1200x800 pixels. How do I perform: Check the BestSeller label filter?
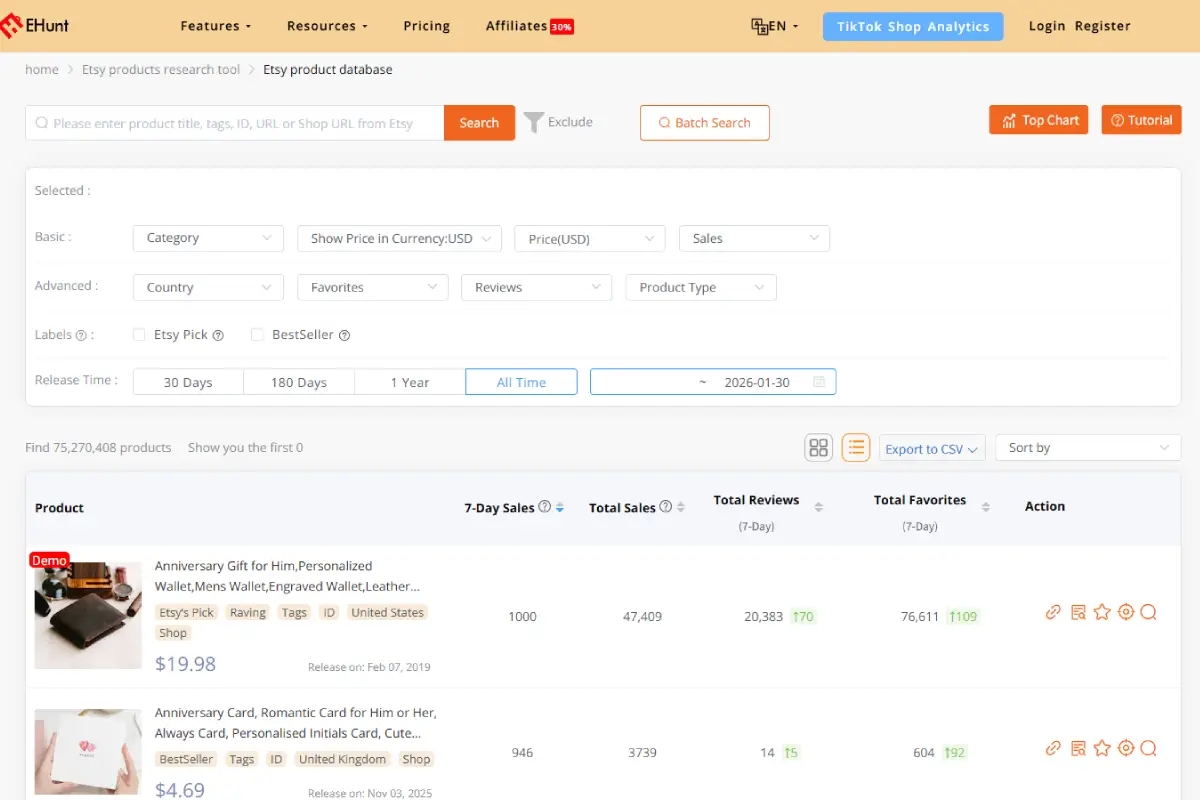(x=256, y=335)
